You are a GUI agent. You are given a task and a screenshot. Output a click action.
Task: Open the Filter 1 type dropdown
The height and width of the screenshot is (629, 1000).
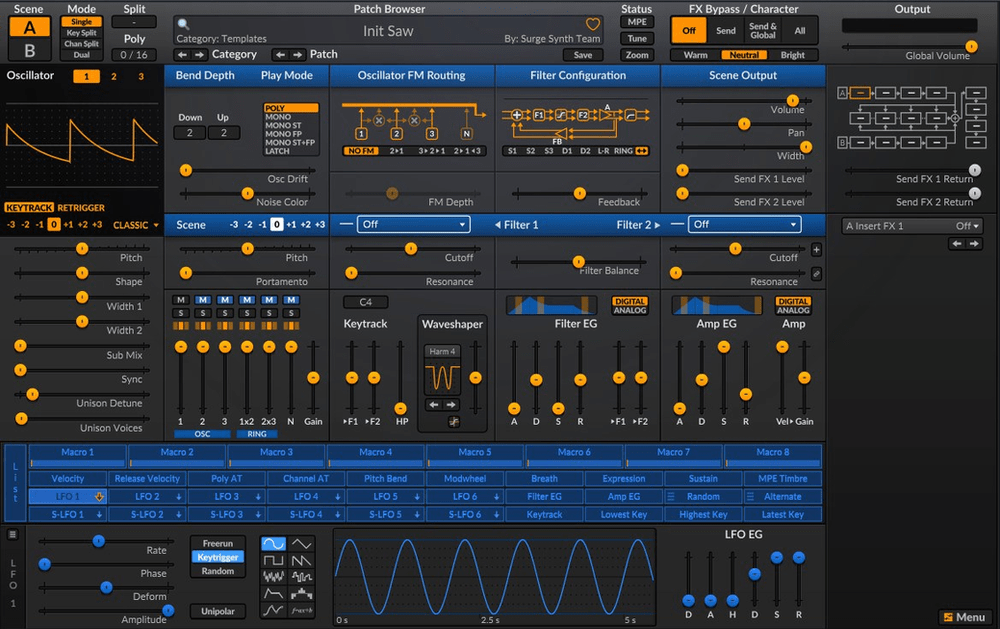click(413, 225)
